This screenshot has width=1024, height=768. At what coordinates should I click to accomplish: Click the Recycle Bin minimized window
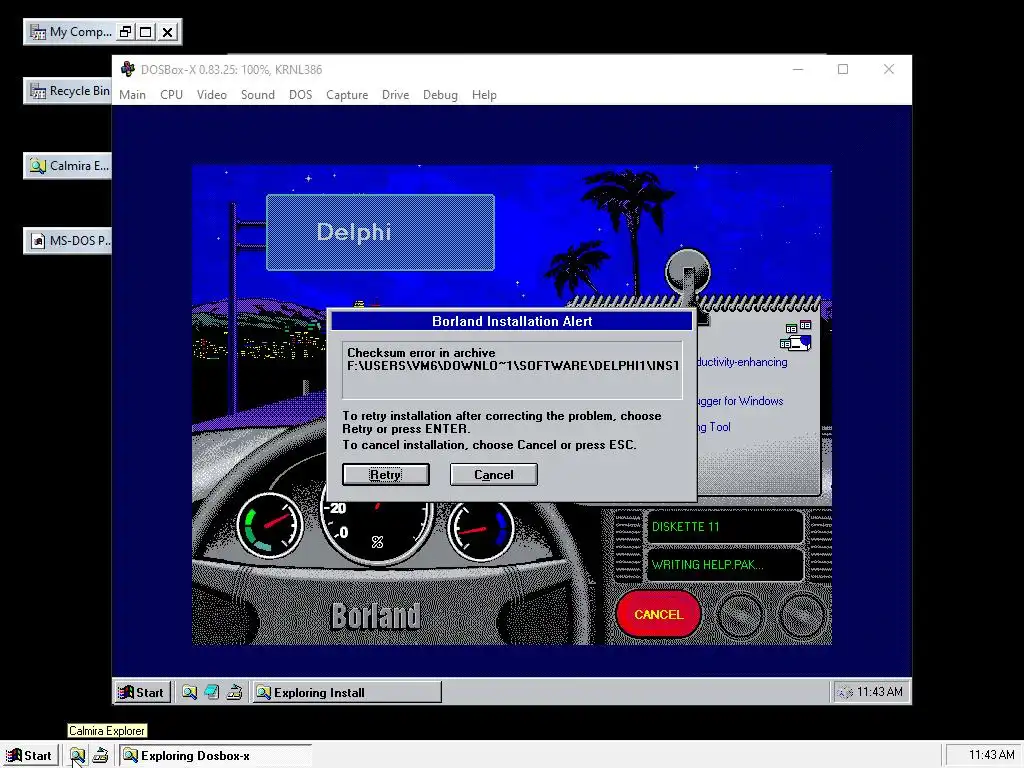click(68, 91)
